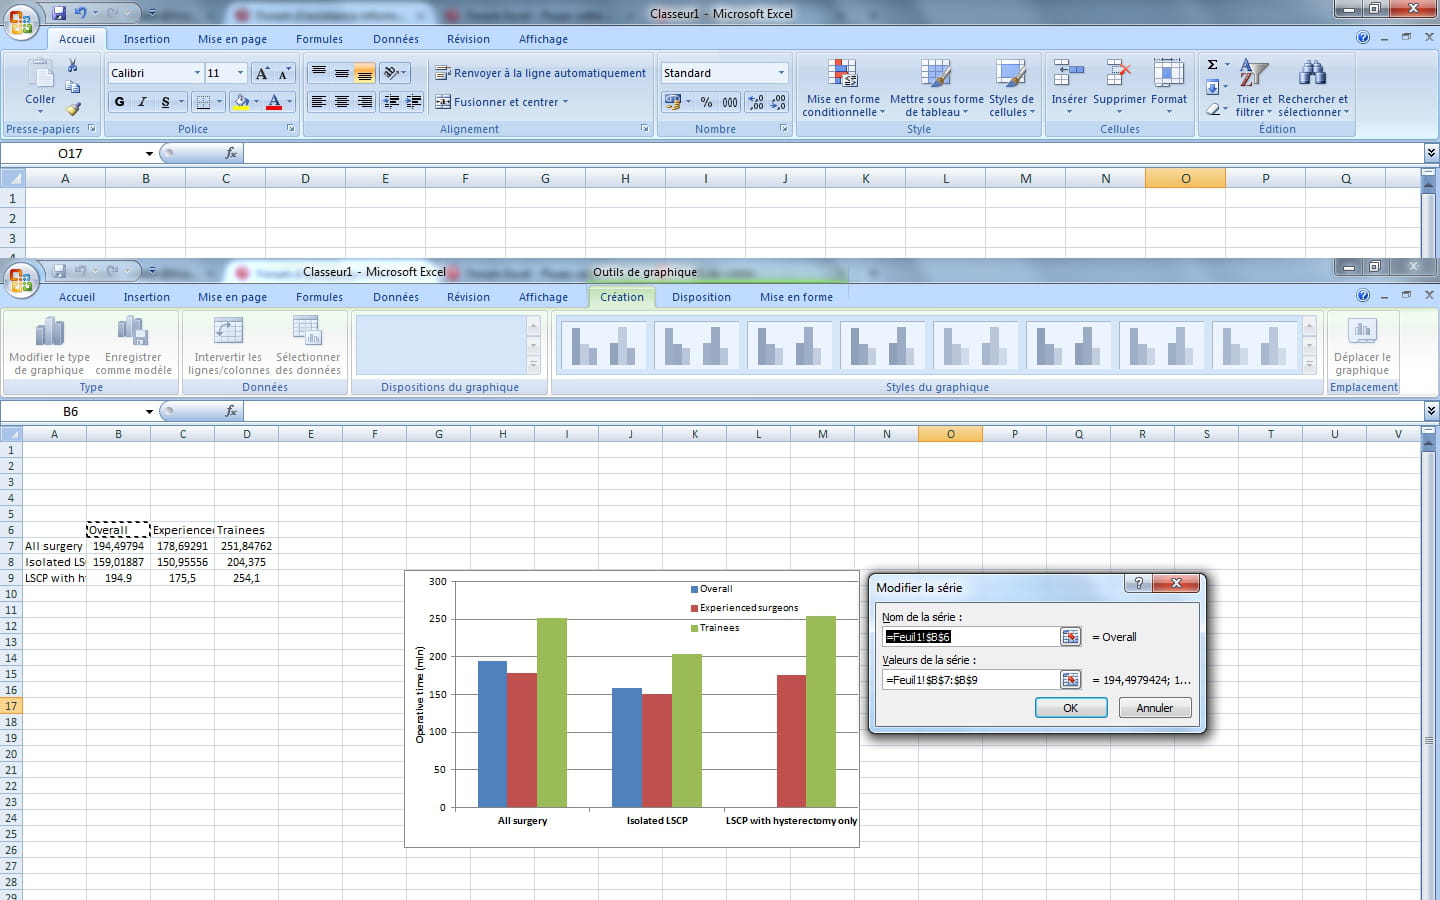Open the Police group dialog launcher

tap(291, 129)
